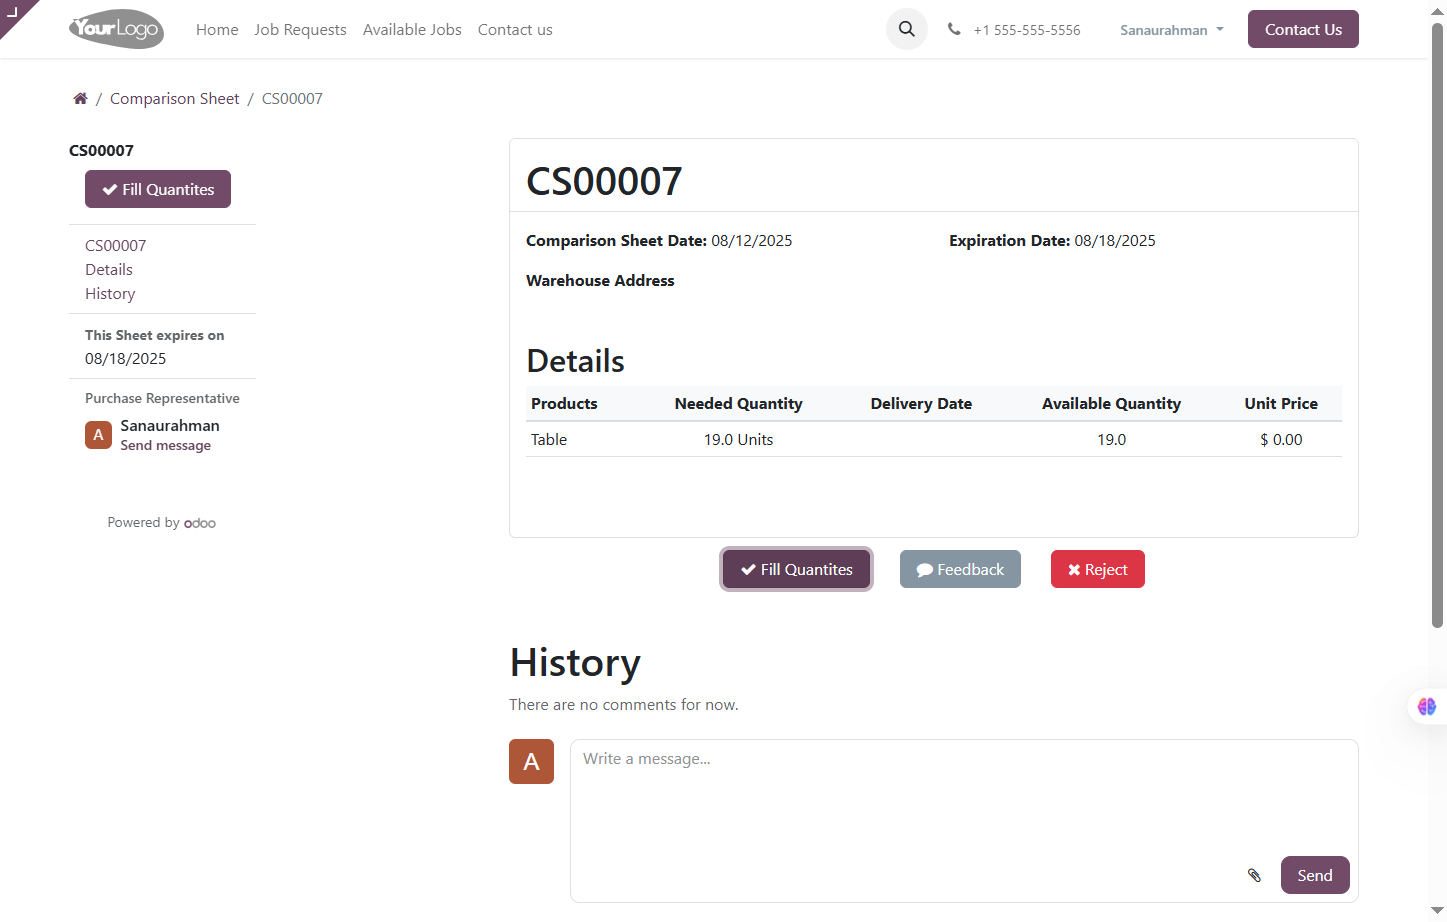Image resolution: width=1447 pixels, height=922 pixels.
Task: Click the colorful brain extension icon
Action: [1427, 706]
